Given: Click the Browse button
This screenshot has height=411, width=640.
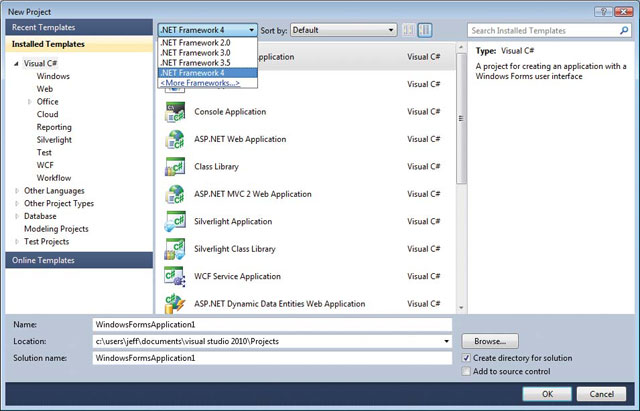Looking at the screenshot, I should coord(490,341).
